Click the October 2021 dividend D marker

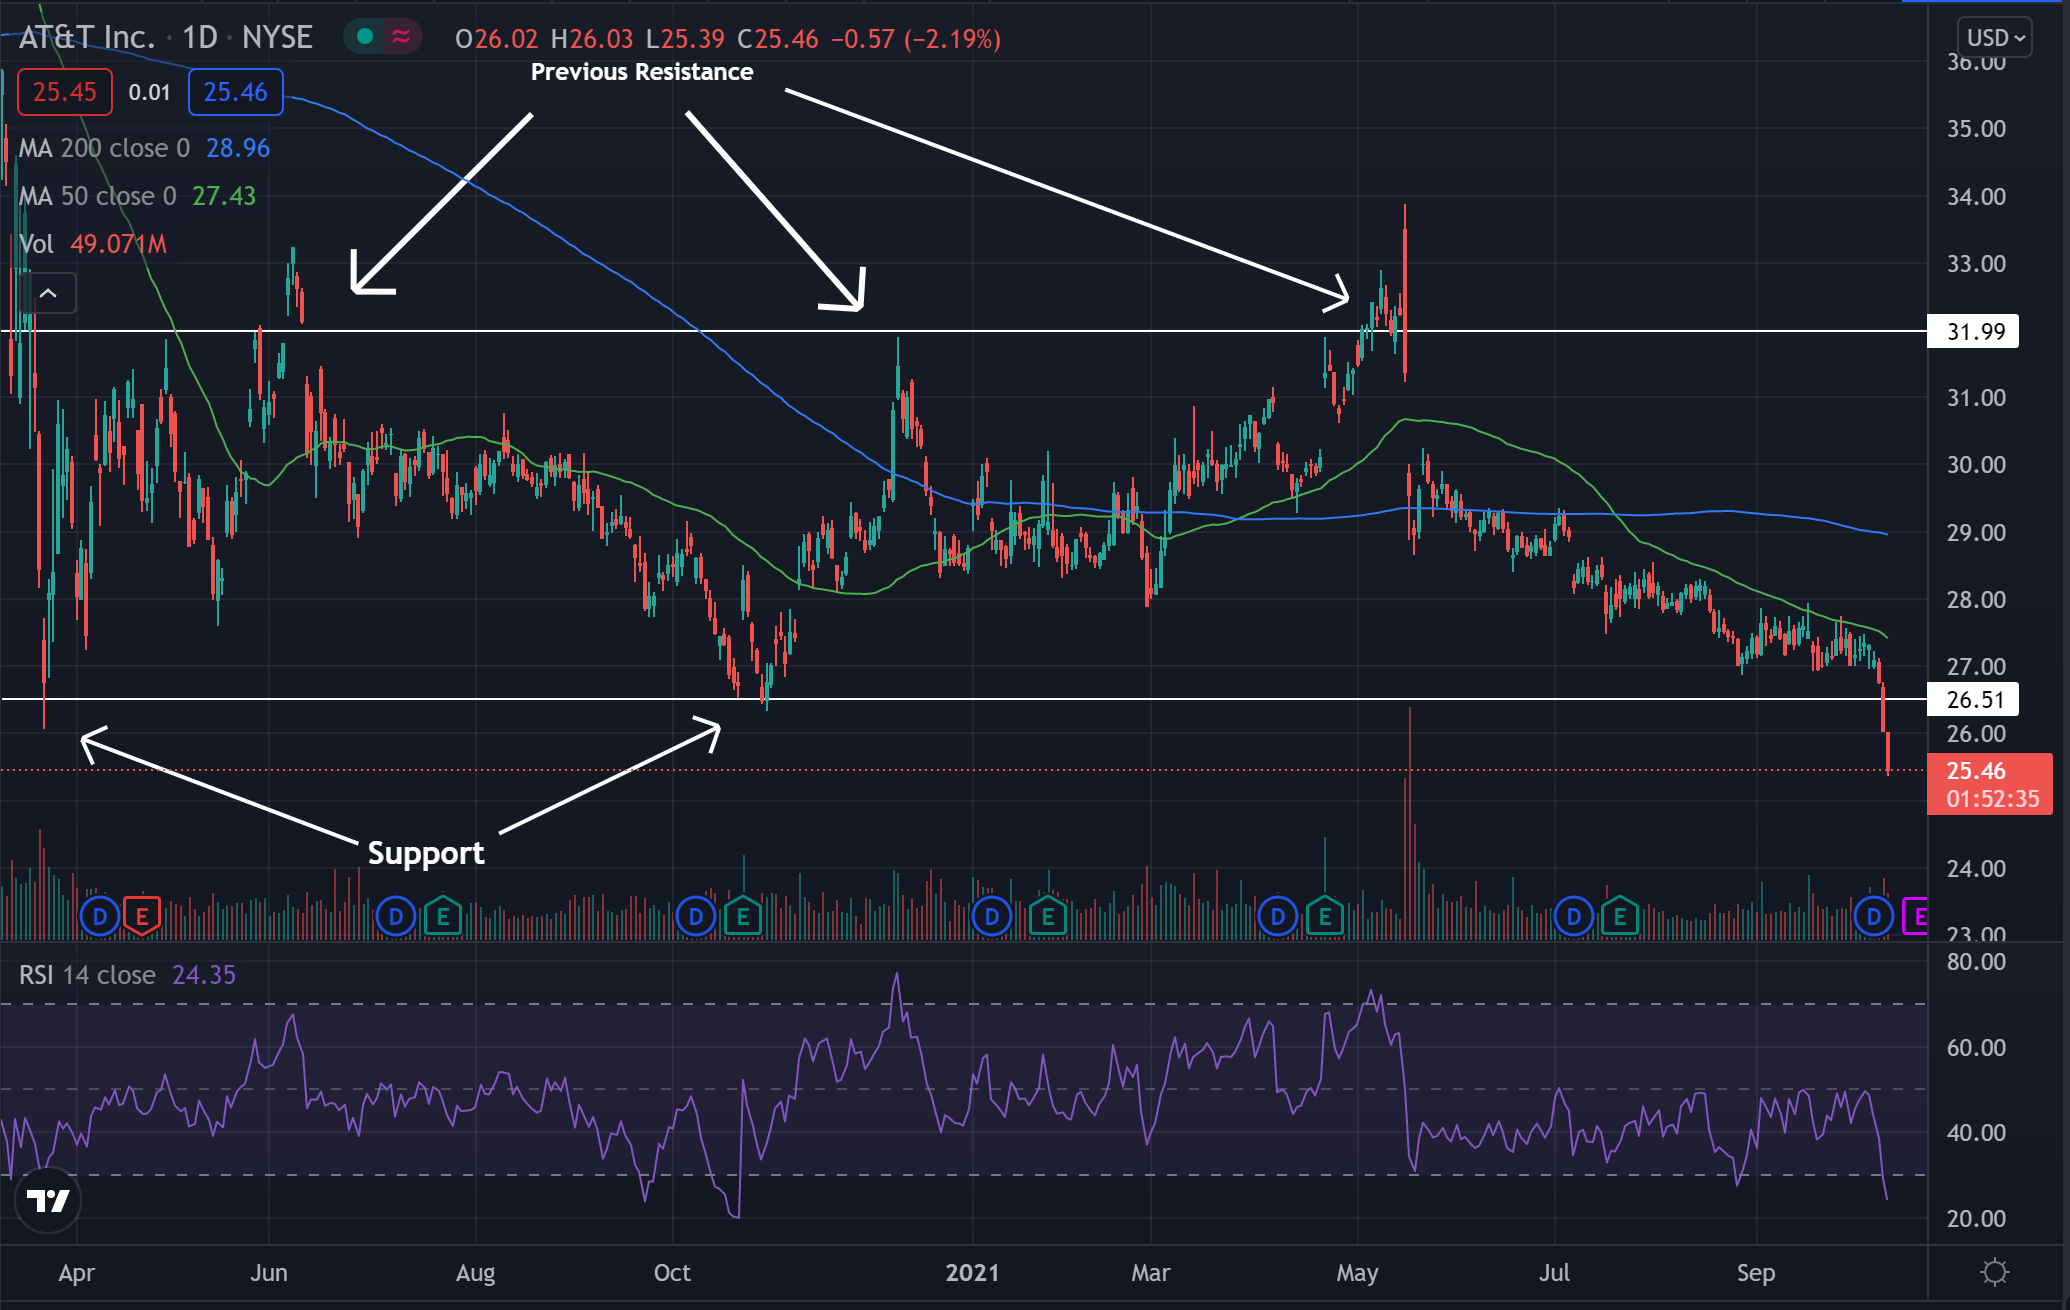pyautogui.click(x=1874, y=916)
